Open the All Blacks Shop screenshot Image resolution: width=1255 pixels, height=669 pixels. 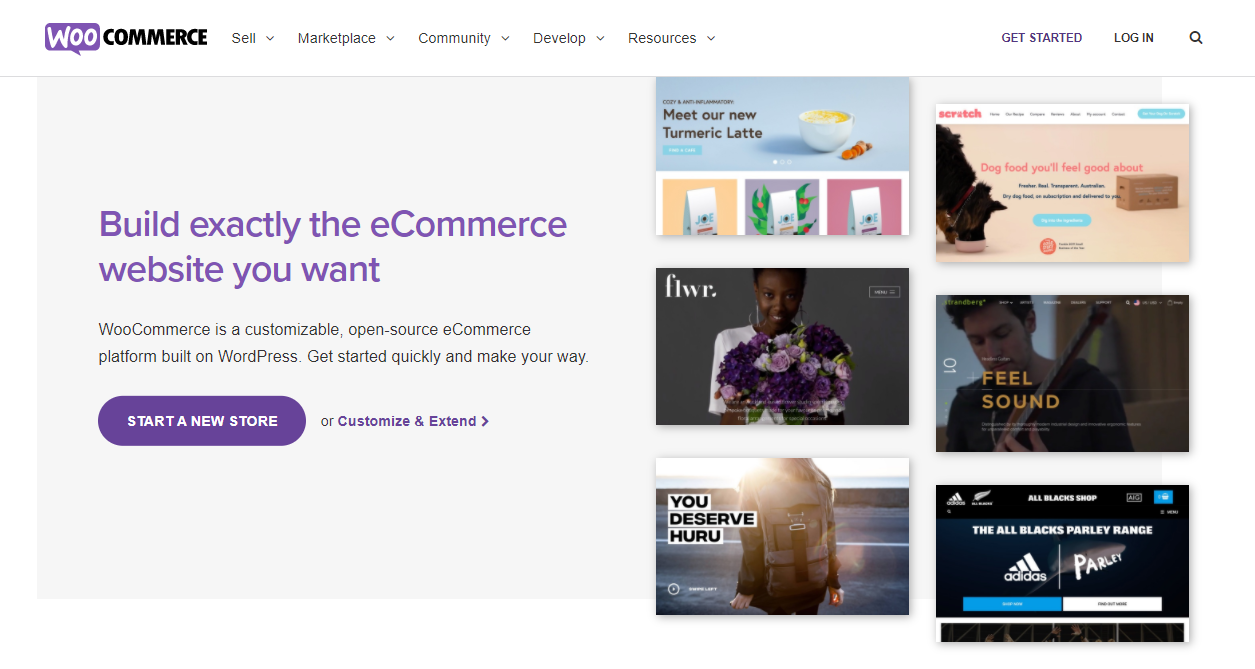1062,563
